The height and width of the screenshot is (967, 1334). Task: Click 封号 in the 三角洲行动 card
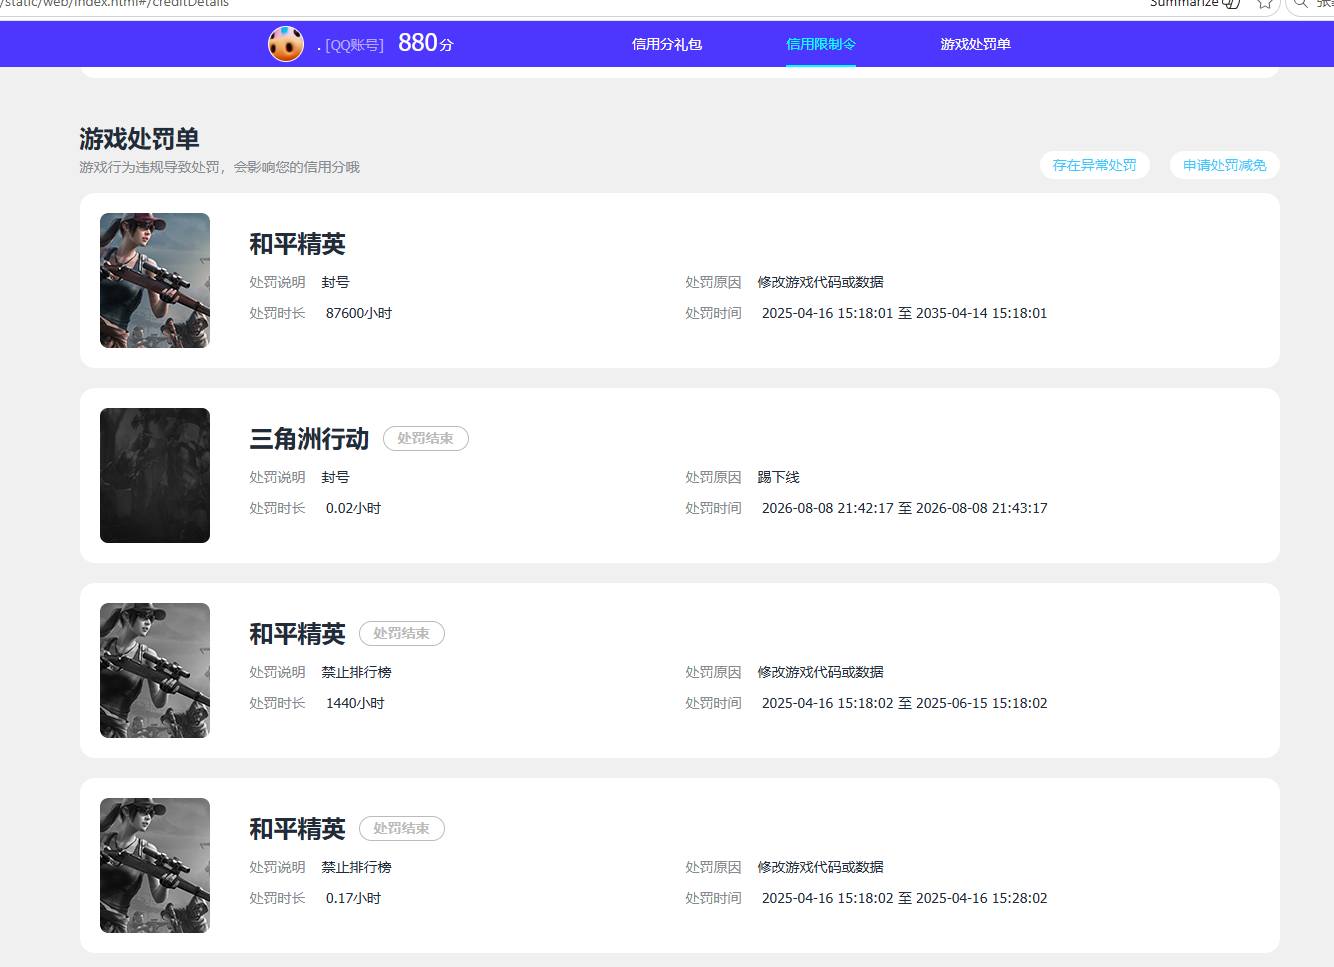click(x=335, y=477)
